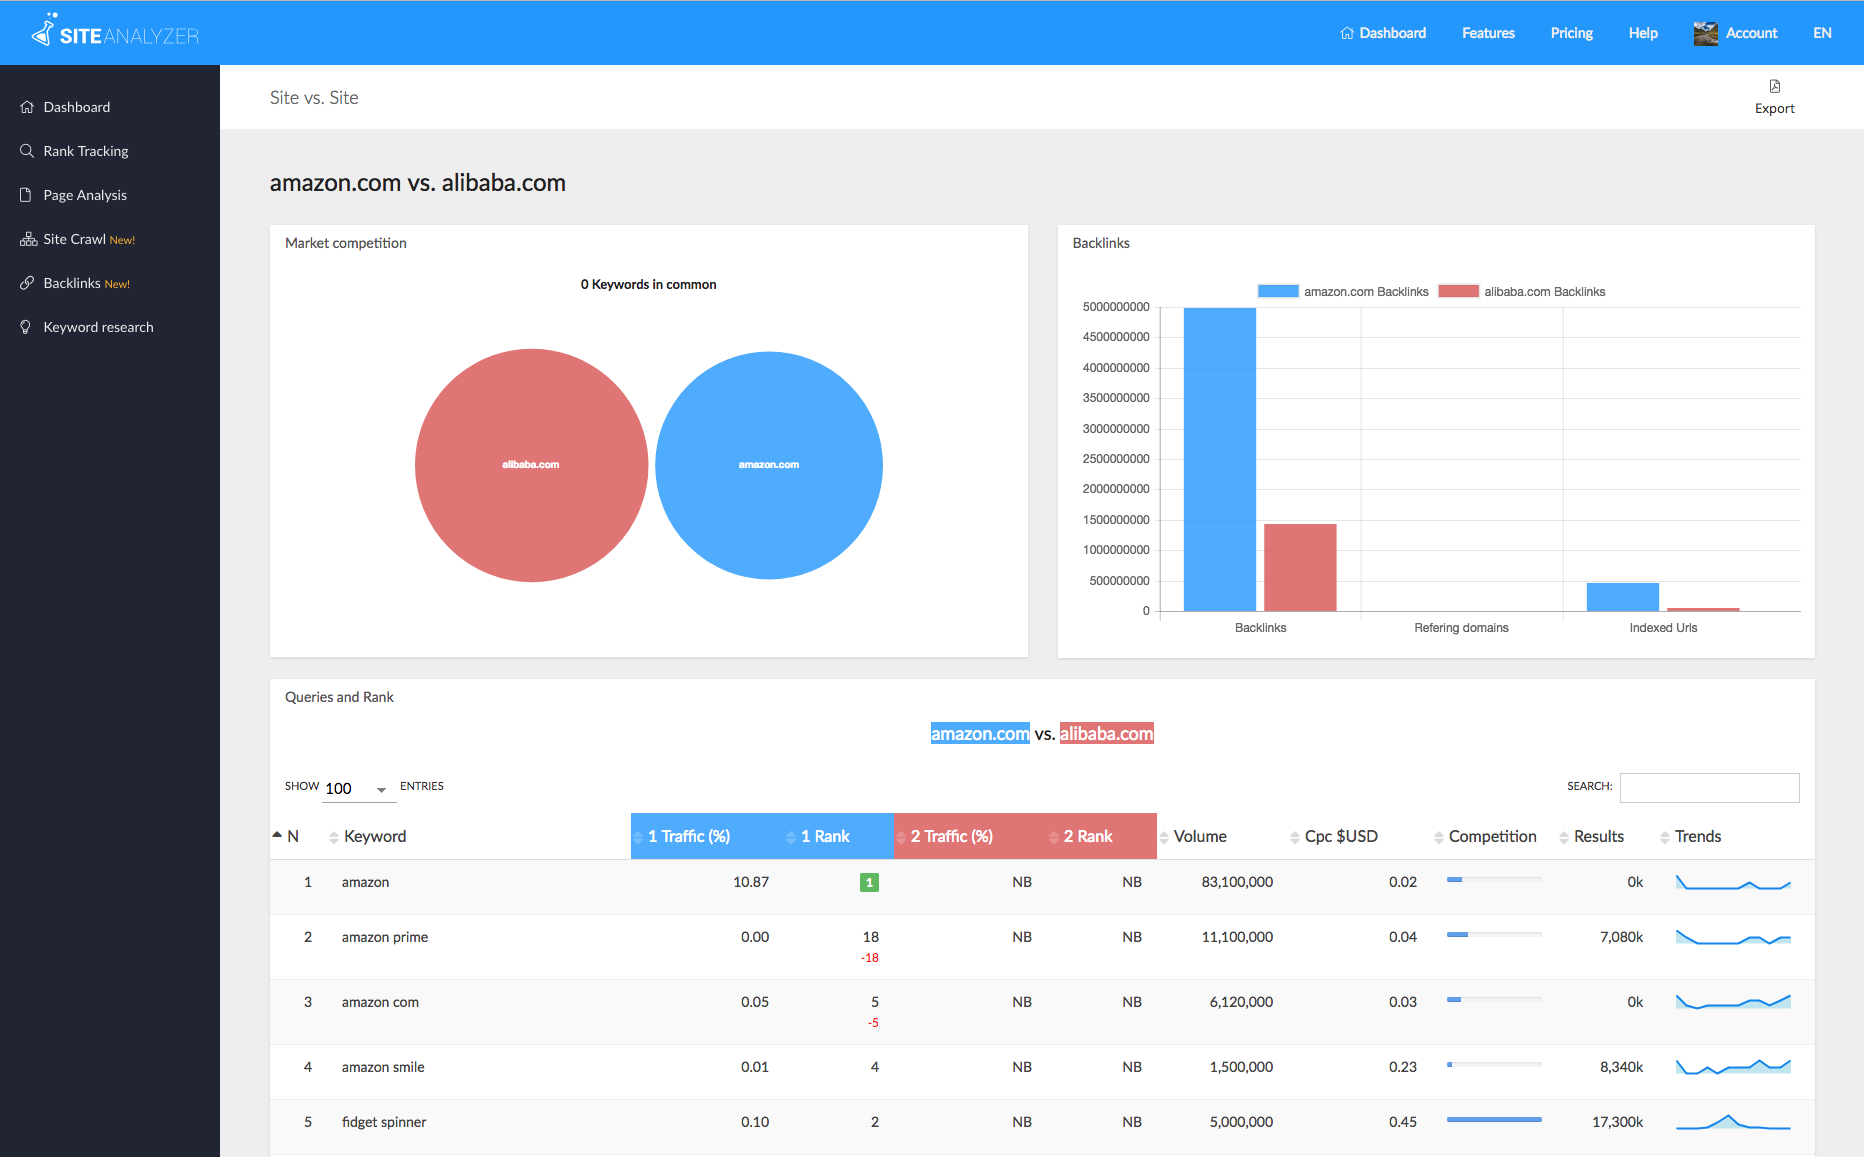Click the Site Analyzer logo icon
Image resolution: width=1864 pixels, height=1157 pixels.
point(43,32)
